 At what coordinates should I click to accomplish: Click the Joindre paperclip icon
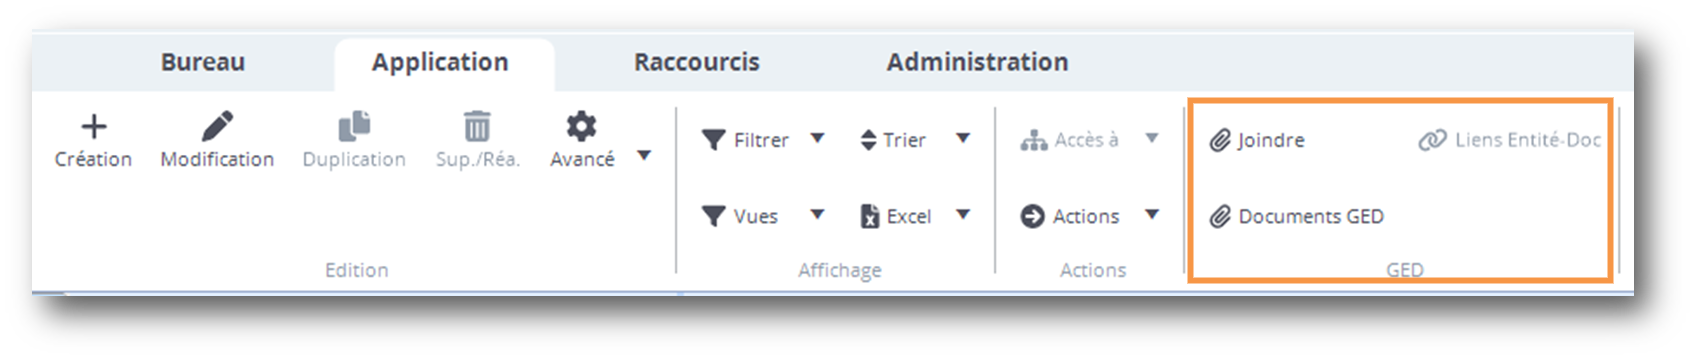tap(1220, 140)
